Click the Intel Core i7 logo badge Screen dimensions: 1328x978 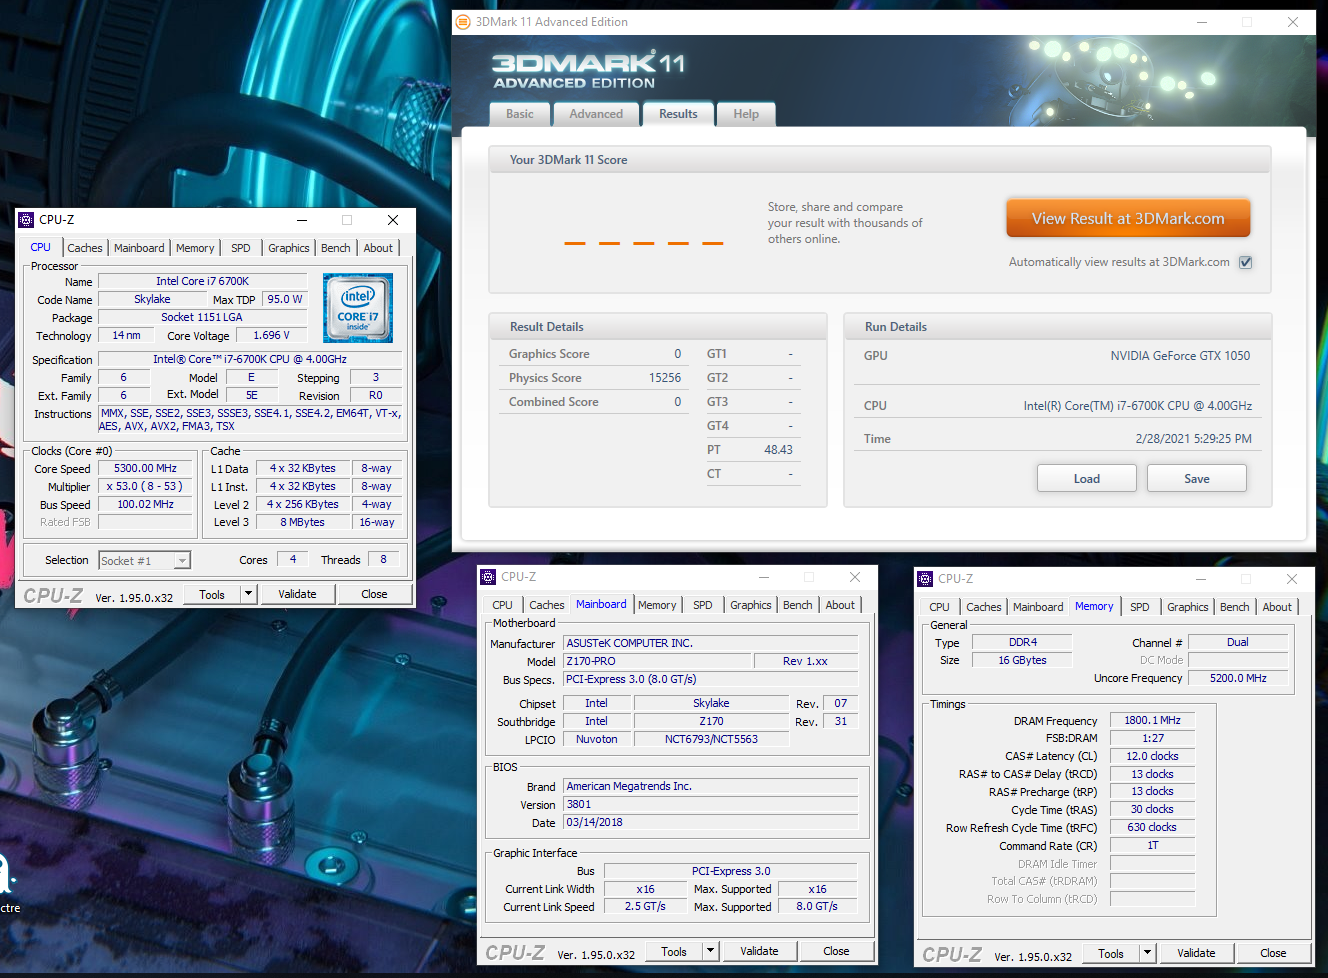pos(358,308)
